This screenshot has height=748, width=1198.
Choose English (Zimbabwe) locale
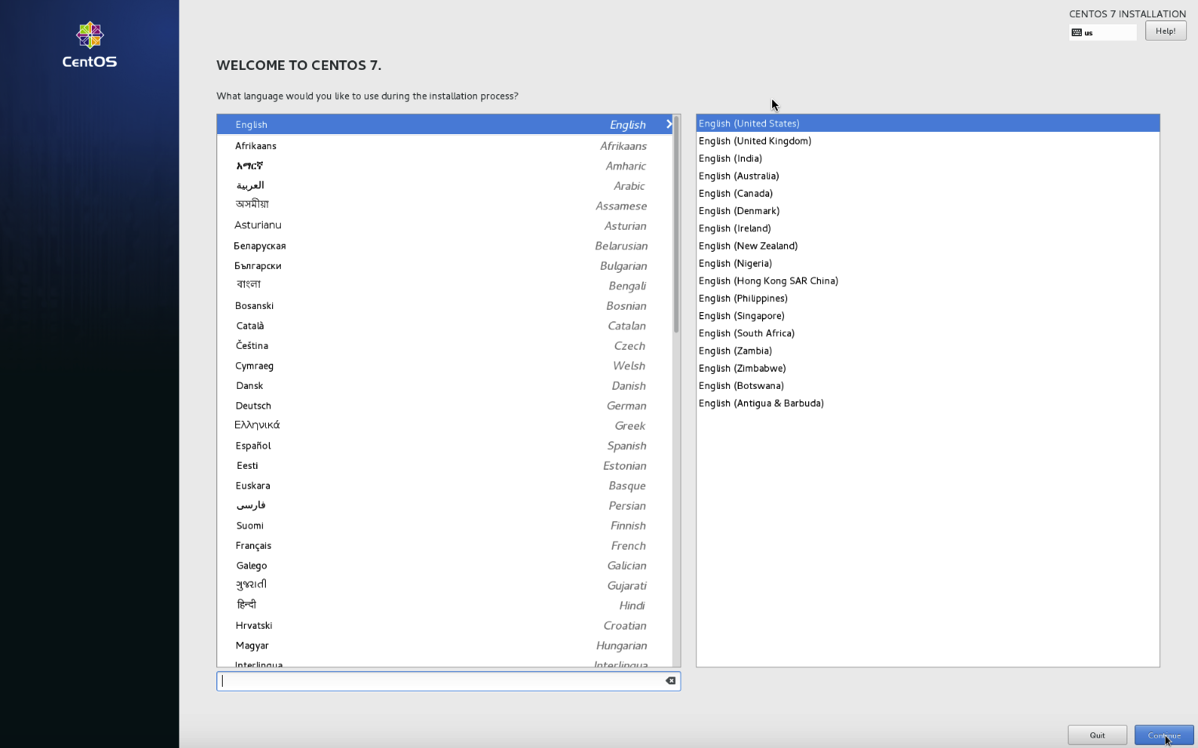(x=928, y=368)
